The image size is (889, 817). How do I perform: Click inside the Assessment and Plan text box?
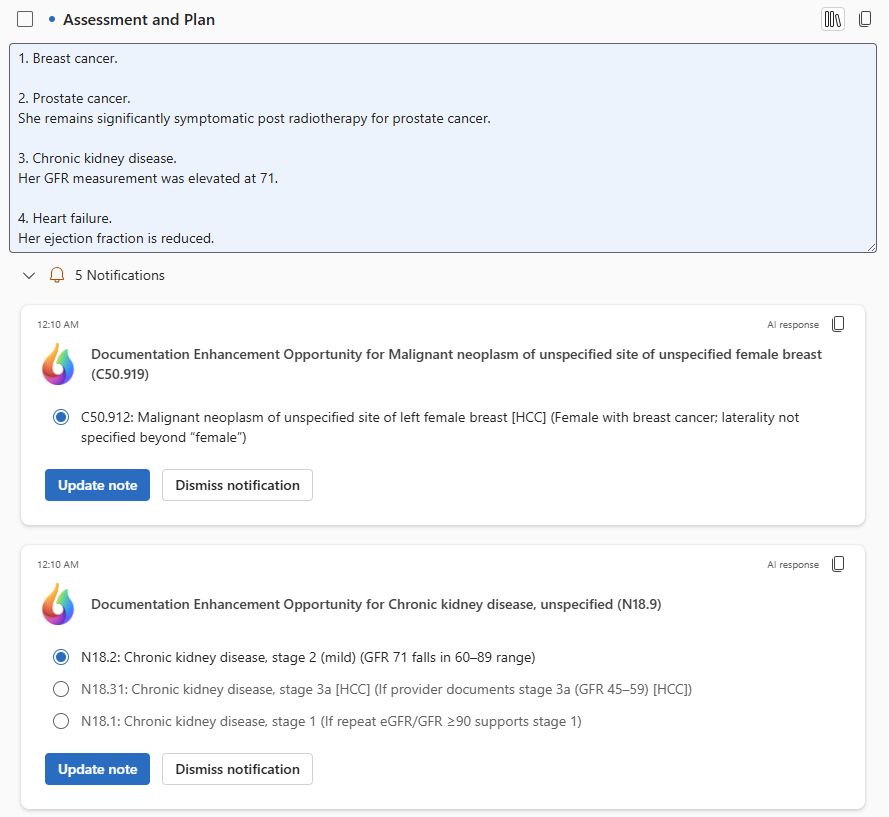point(443,148)
